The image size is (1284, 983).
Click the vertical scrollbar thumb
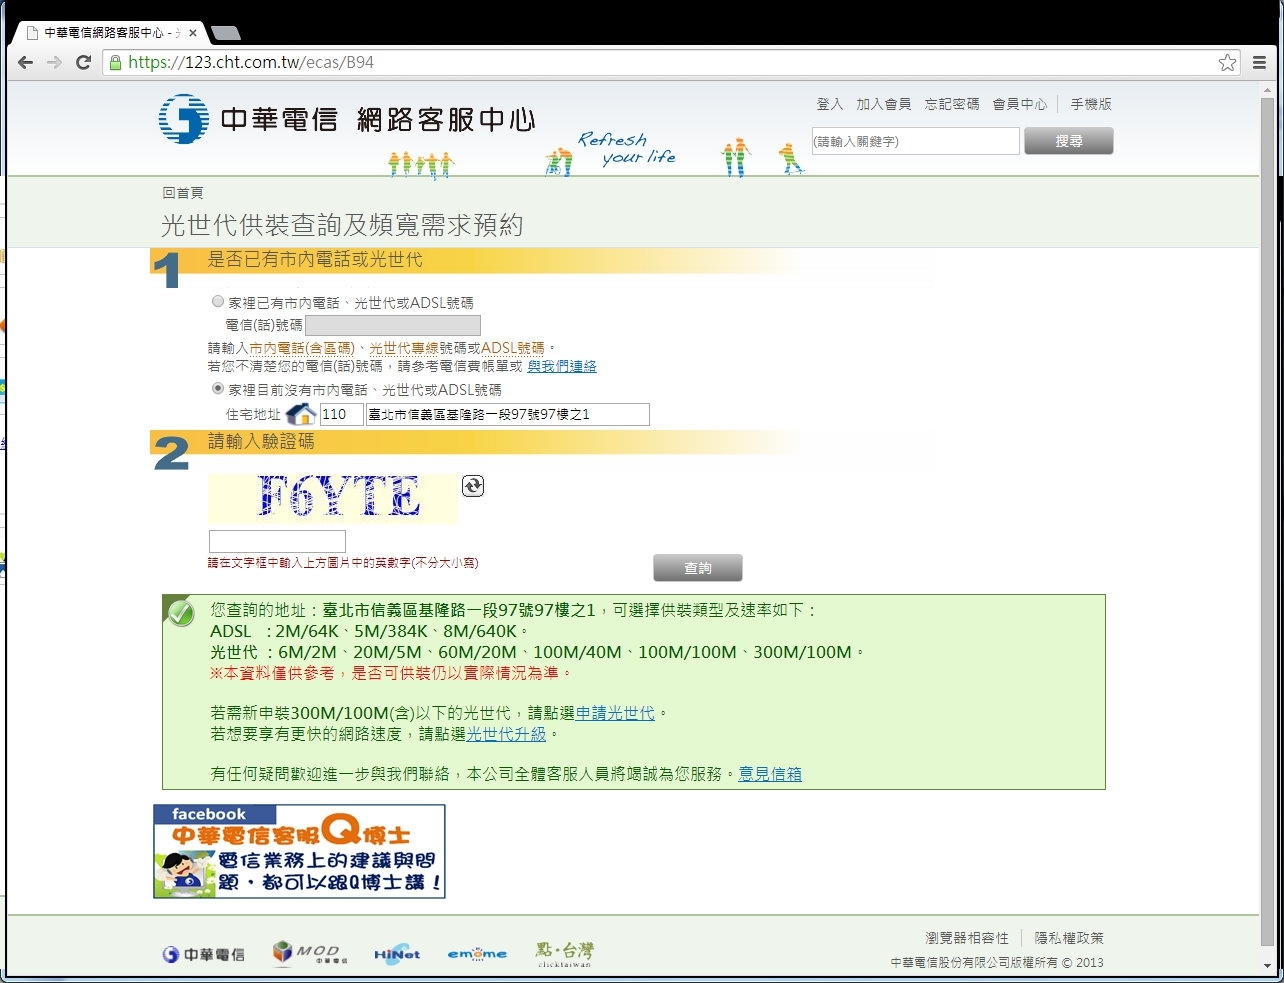click(1268, 520)
